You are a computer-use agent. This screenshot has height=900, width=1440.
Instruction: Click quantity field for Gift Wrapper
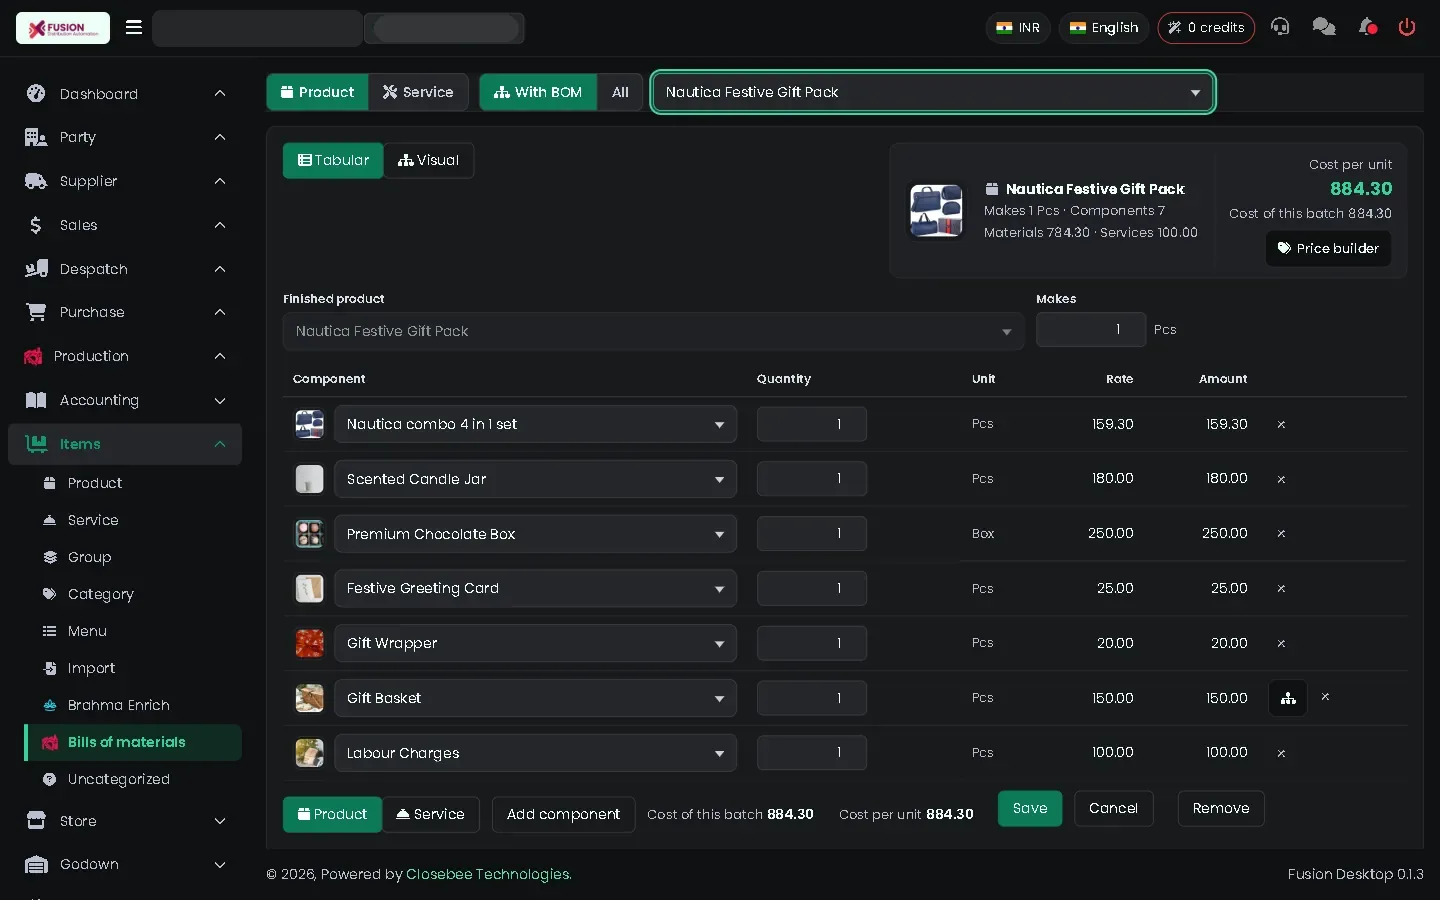click(x=811, y=643)
